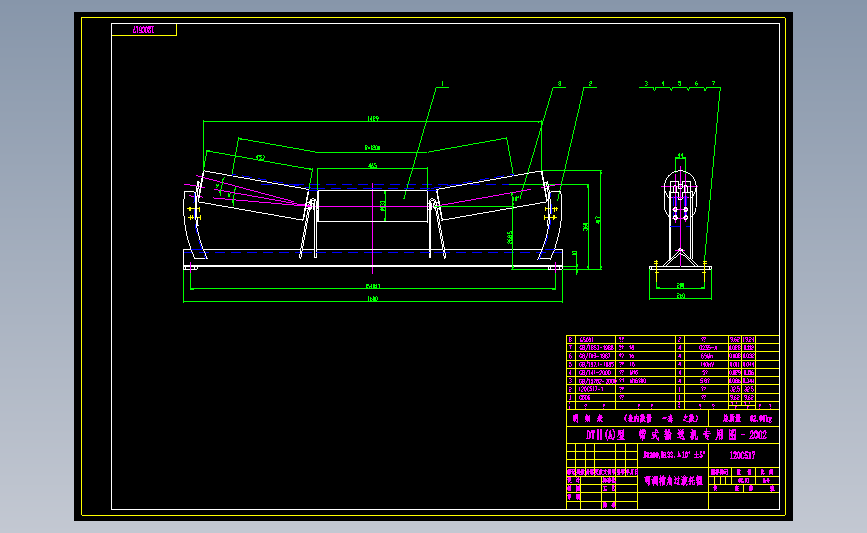Image resolution: width=867 pixels, height=533 pixels.
Task: Click callout number 1 above the main view
Action: pyautogui.click(x=442, y=84)
